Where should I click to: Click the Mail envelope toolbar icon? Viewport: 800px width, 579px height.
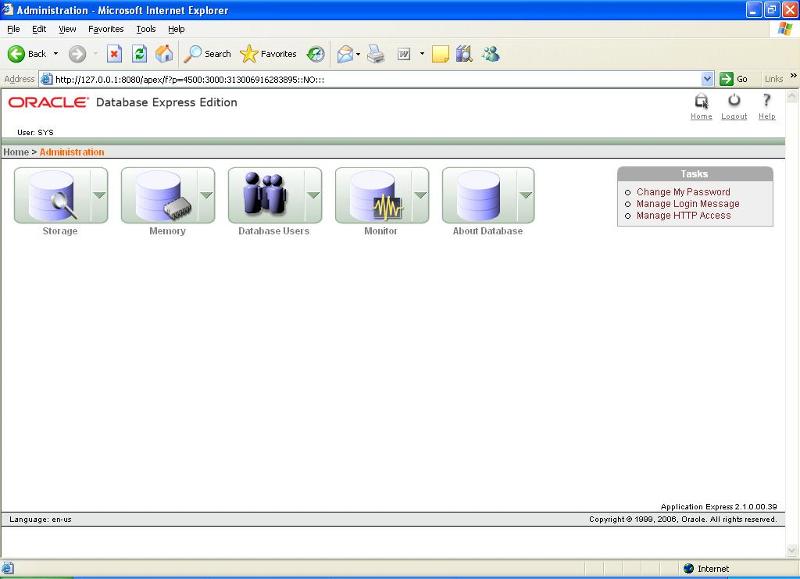345,54
